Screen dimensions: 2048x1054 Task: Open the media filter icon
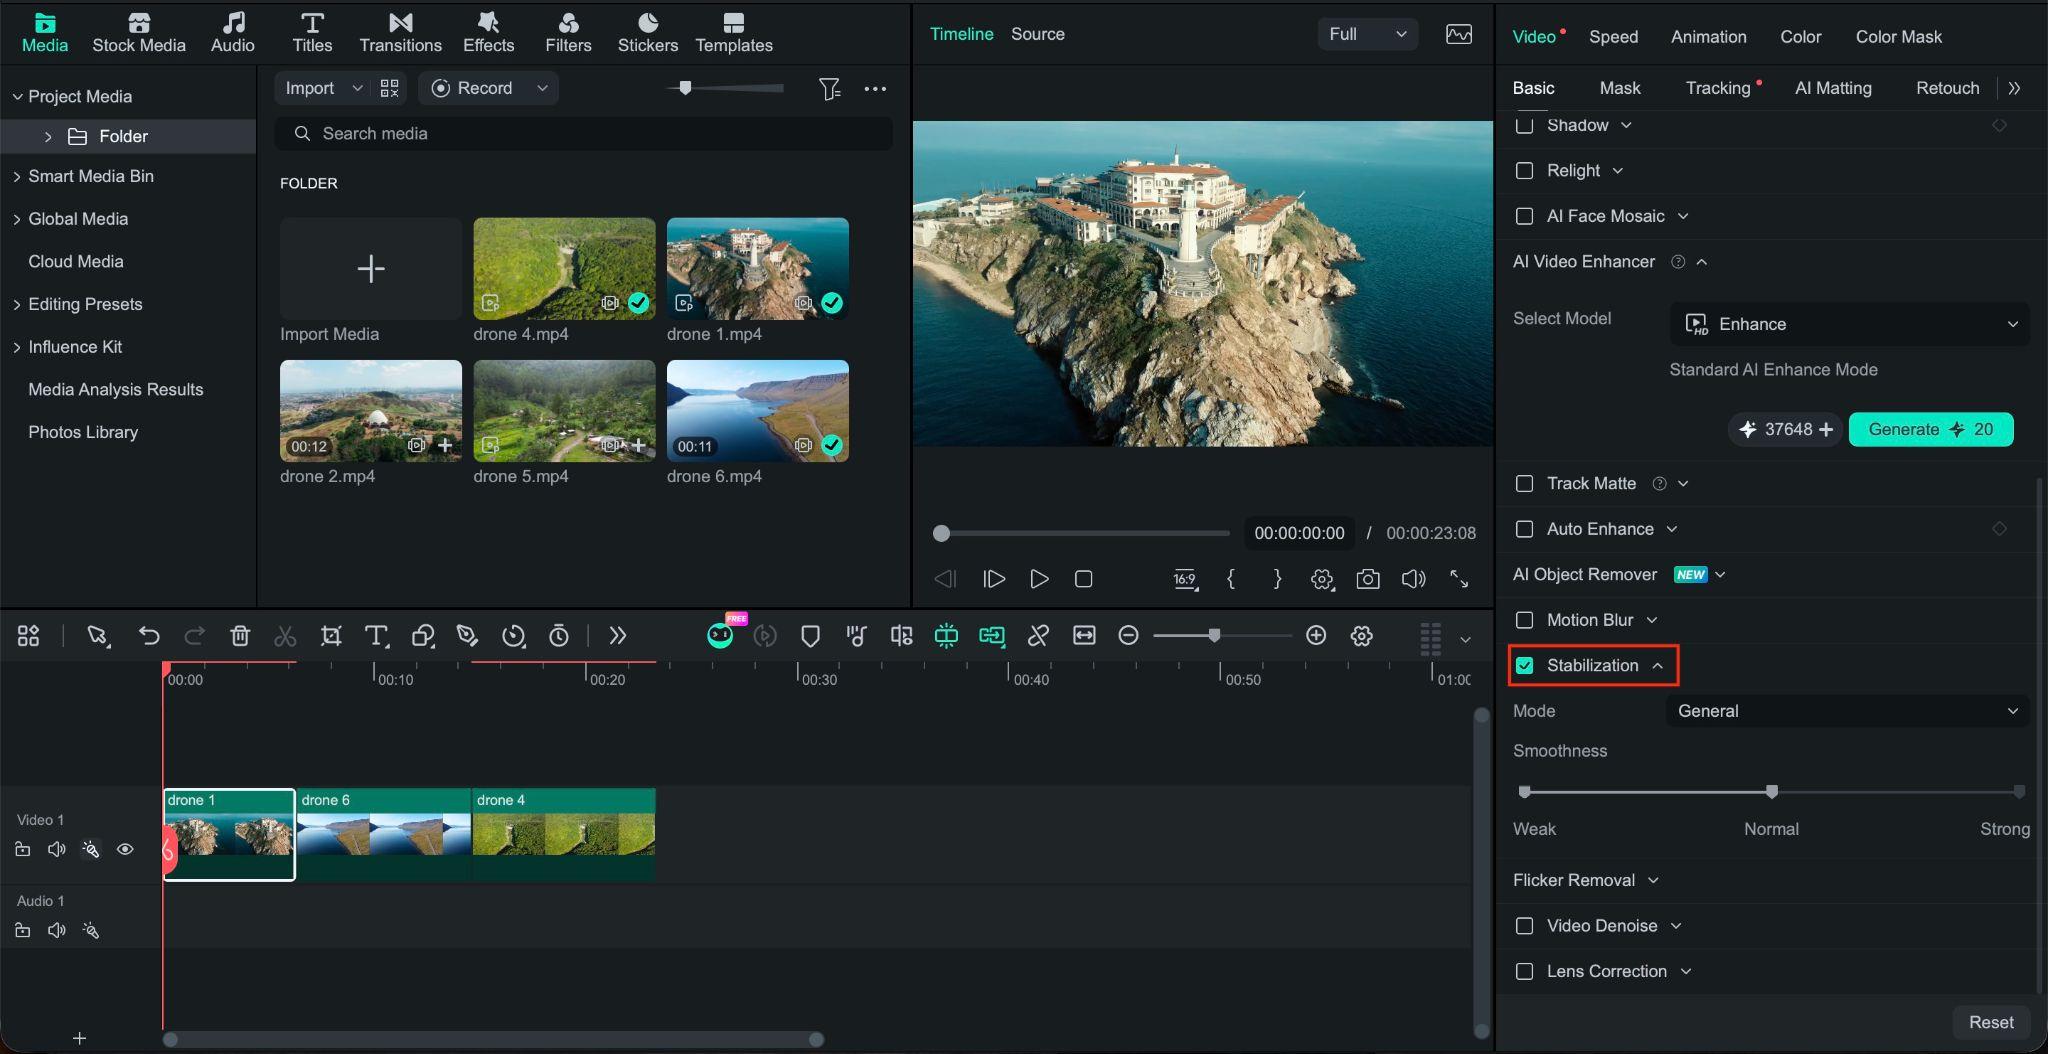[829, 88]
